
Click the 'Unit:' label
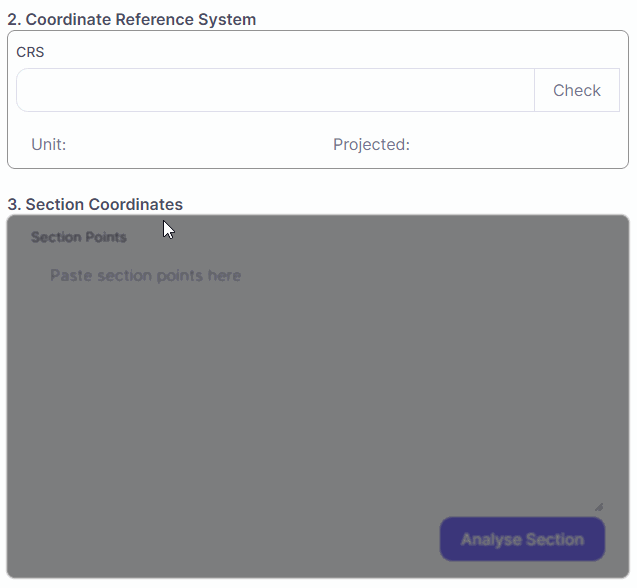click(49, 144)
